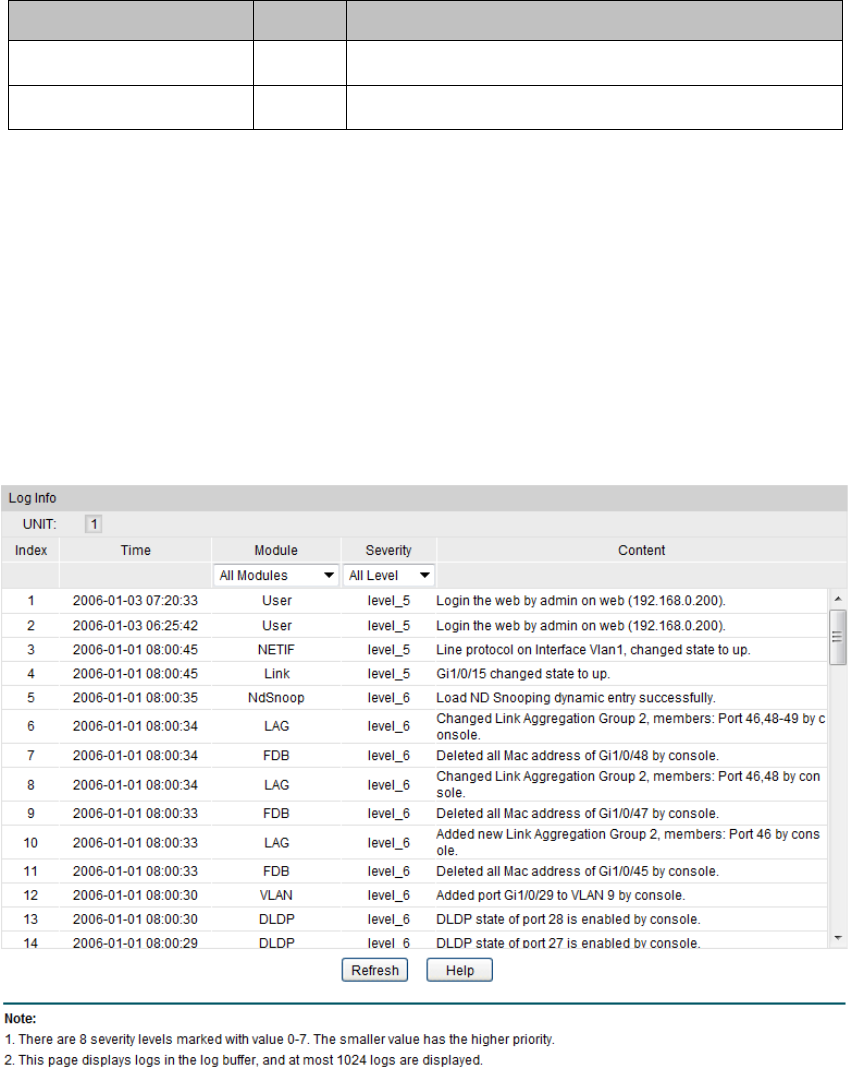Select the UNIT 1 button
This screenshot has height=1080, width=851.
tap(94, 524)
